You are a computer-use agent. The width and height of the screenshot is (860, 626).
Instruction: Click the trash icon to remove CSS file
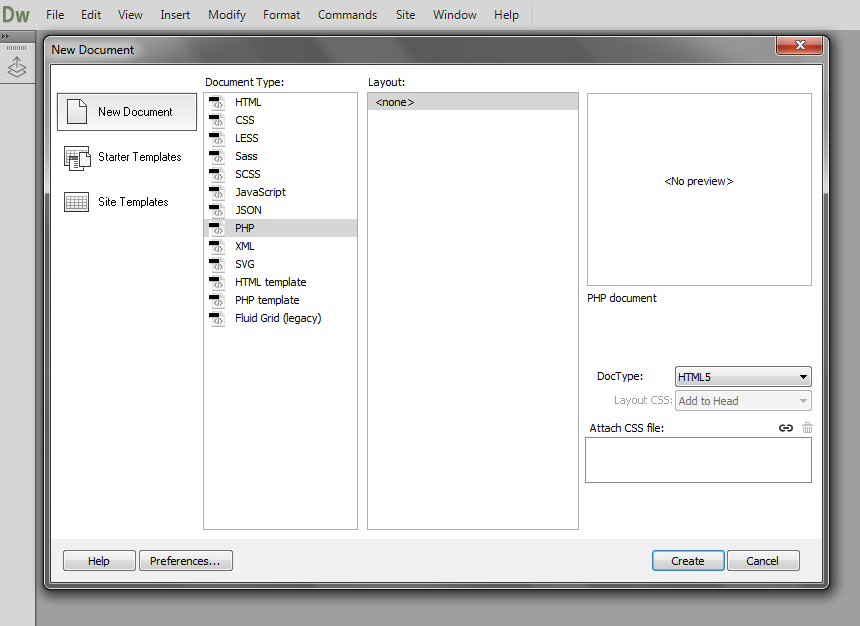click(807, 427)
